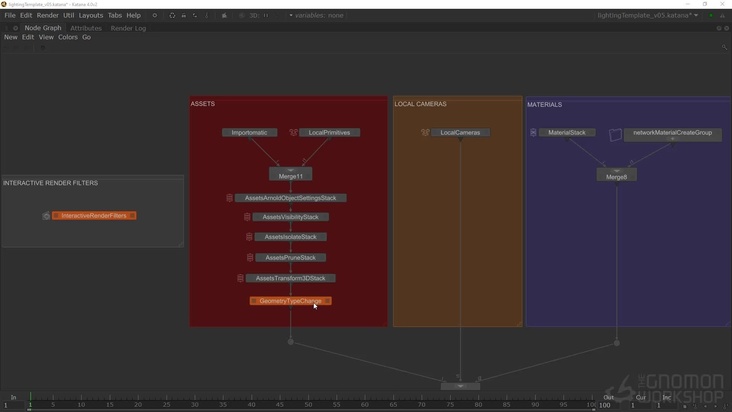Click the dot node below Merge8
732x412 pixels.
click(x=616, y=343)
